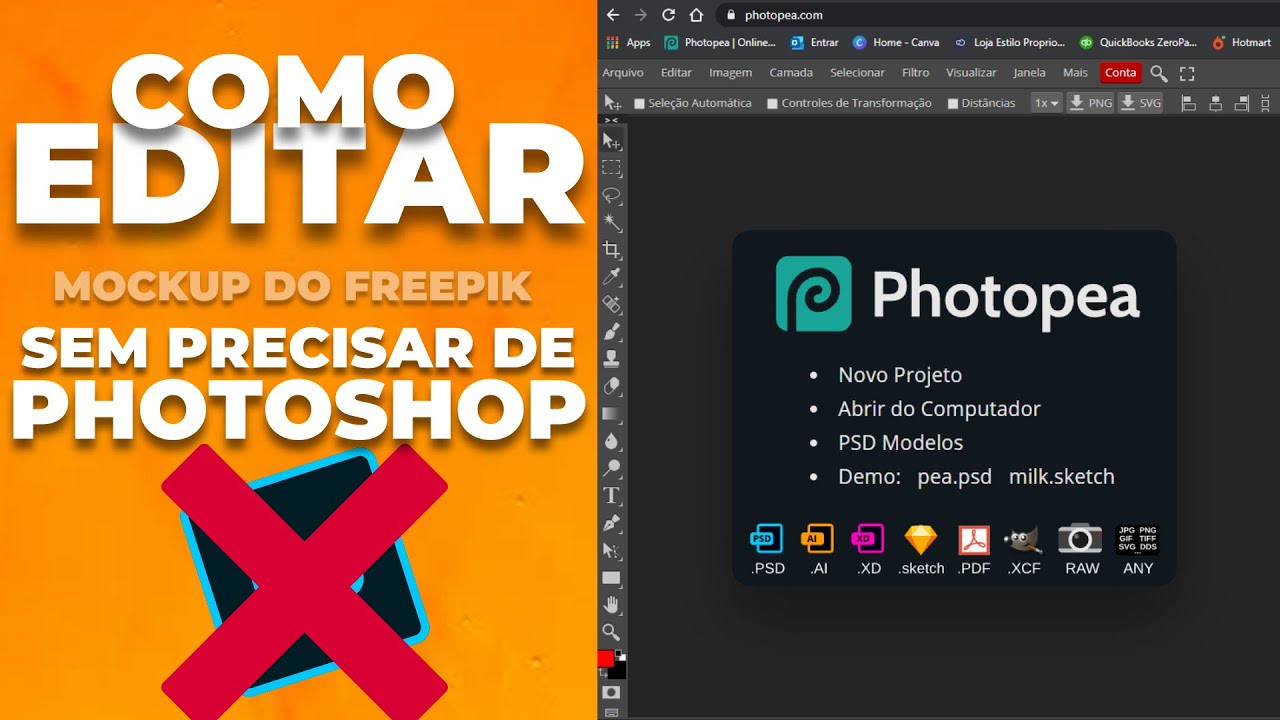
Task: Select the Clone Stamp tool
Action: pyautogui.click(x=611, y=358)
